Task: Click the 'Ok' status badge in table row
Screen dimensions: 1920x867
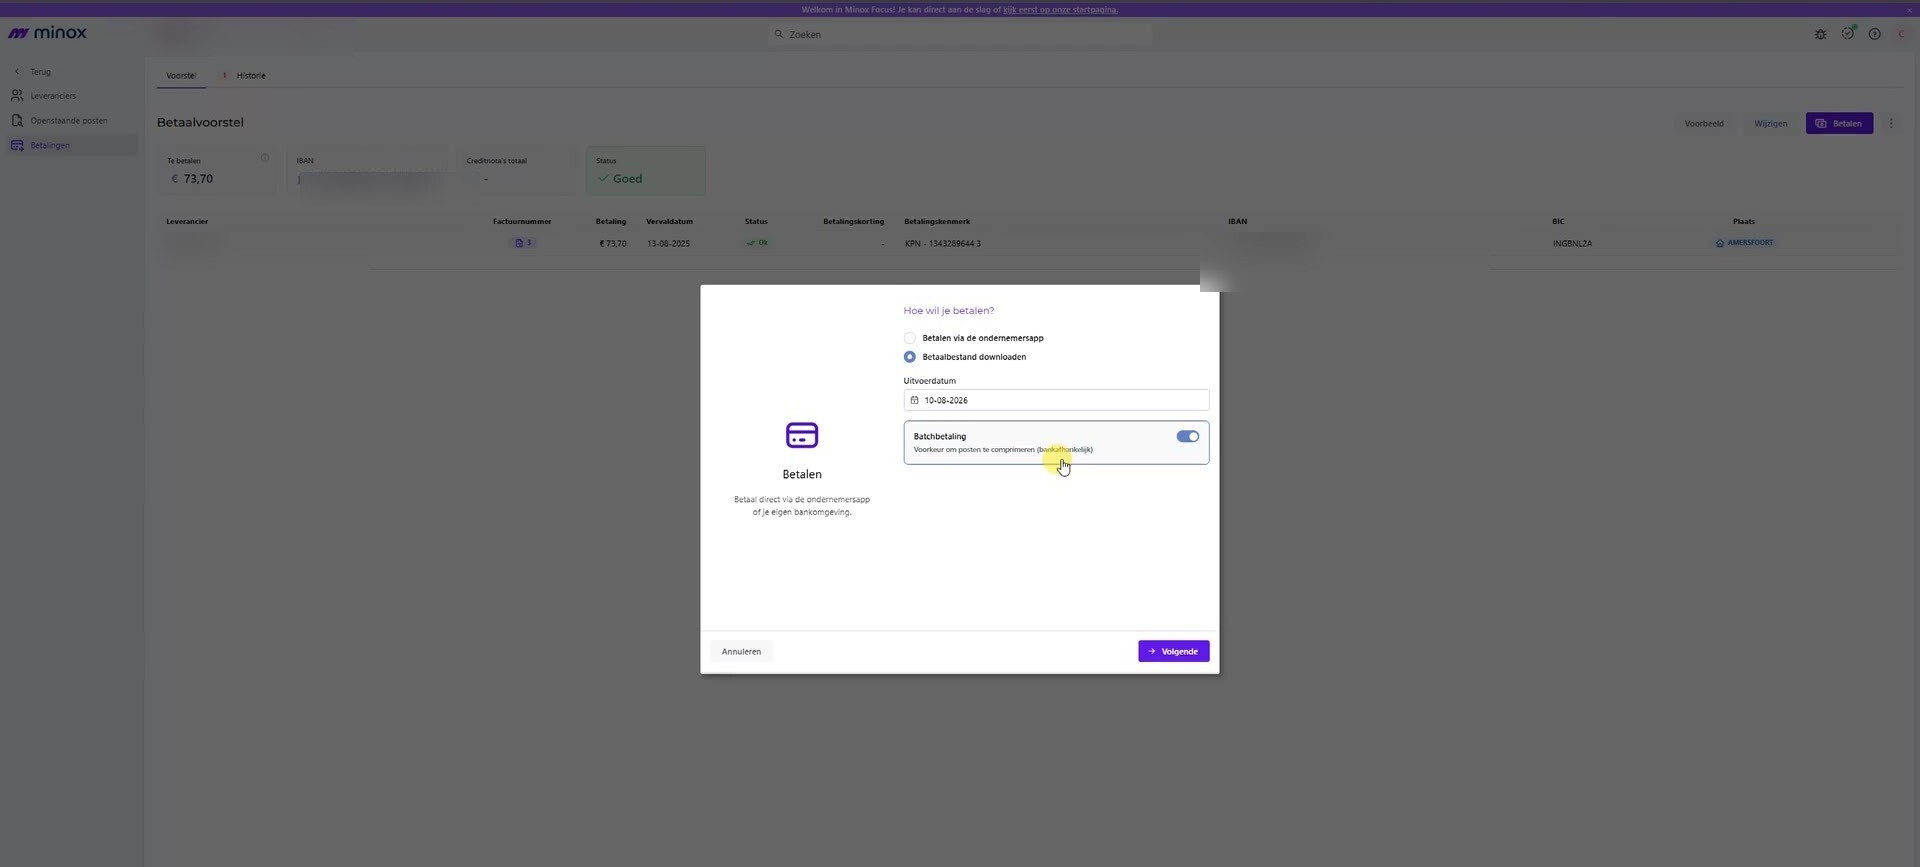Action: pos(757,243)
